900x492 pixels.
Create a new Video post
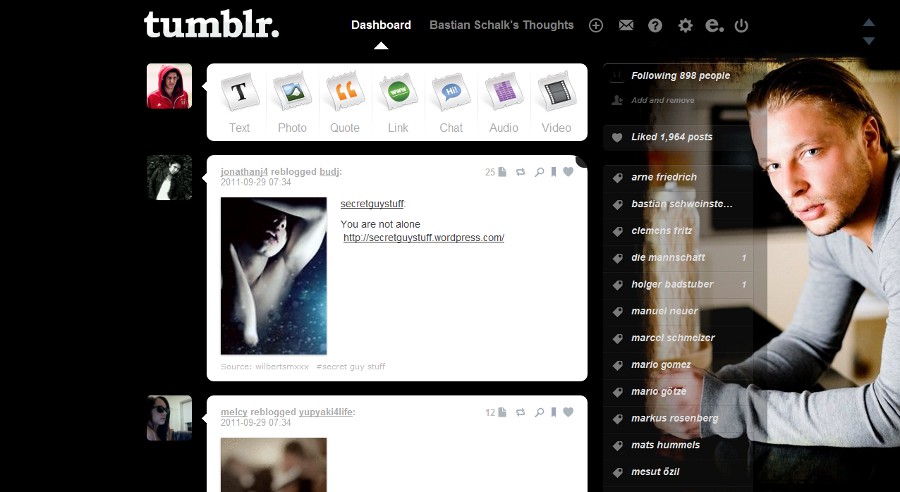tap(556, 102)
